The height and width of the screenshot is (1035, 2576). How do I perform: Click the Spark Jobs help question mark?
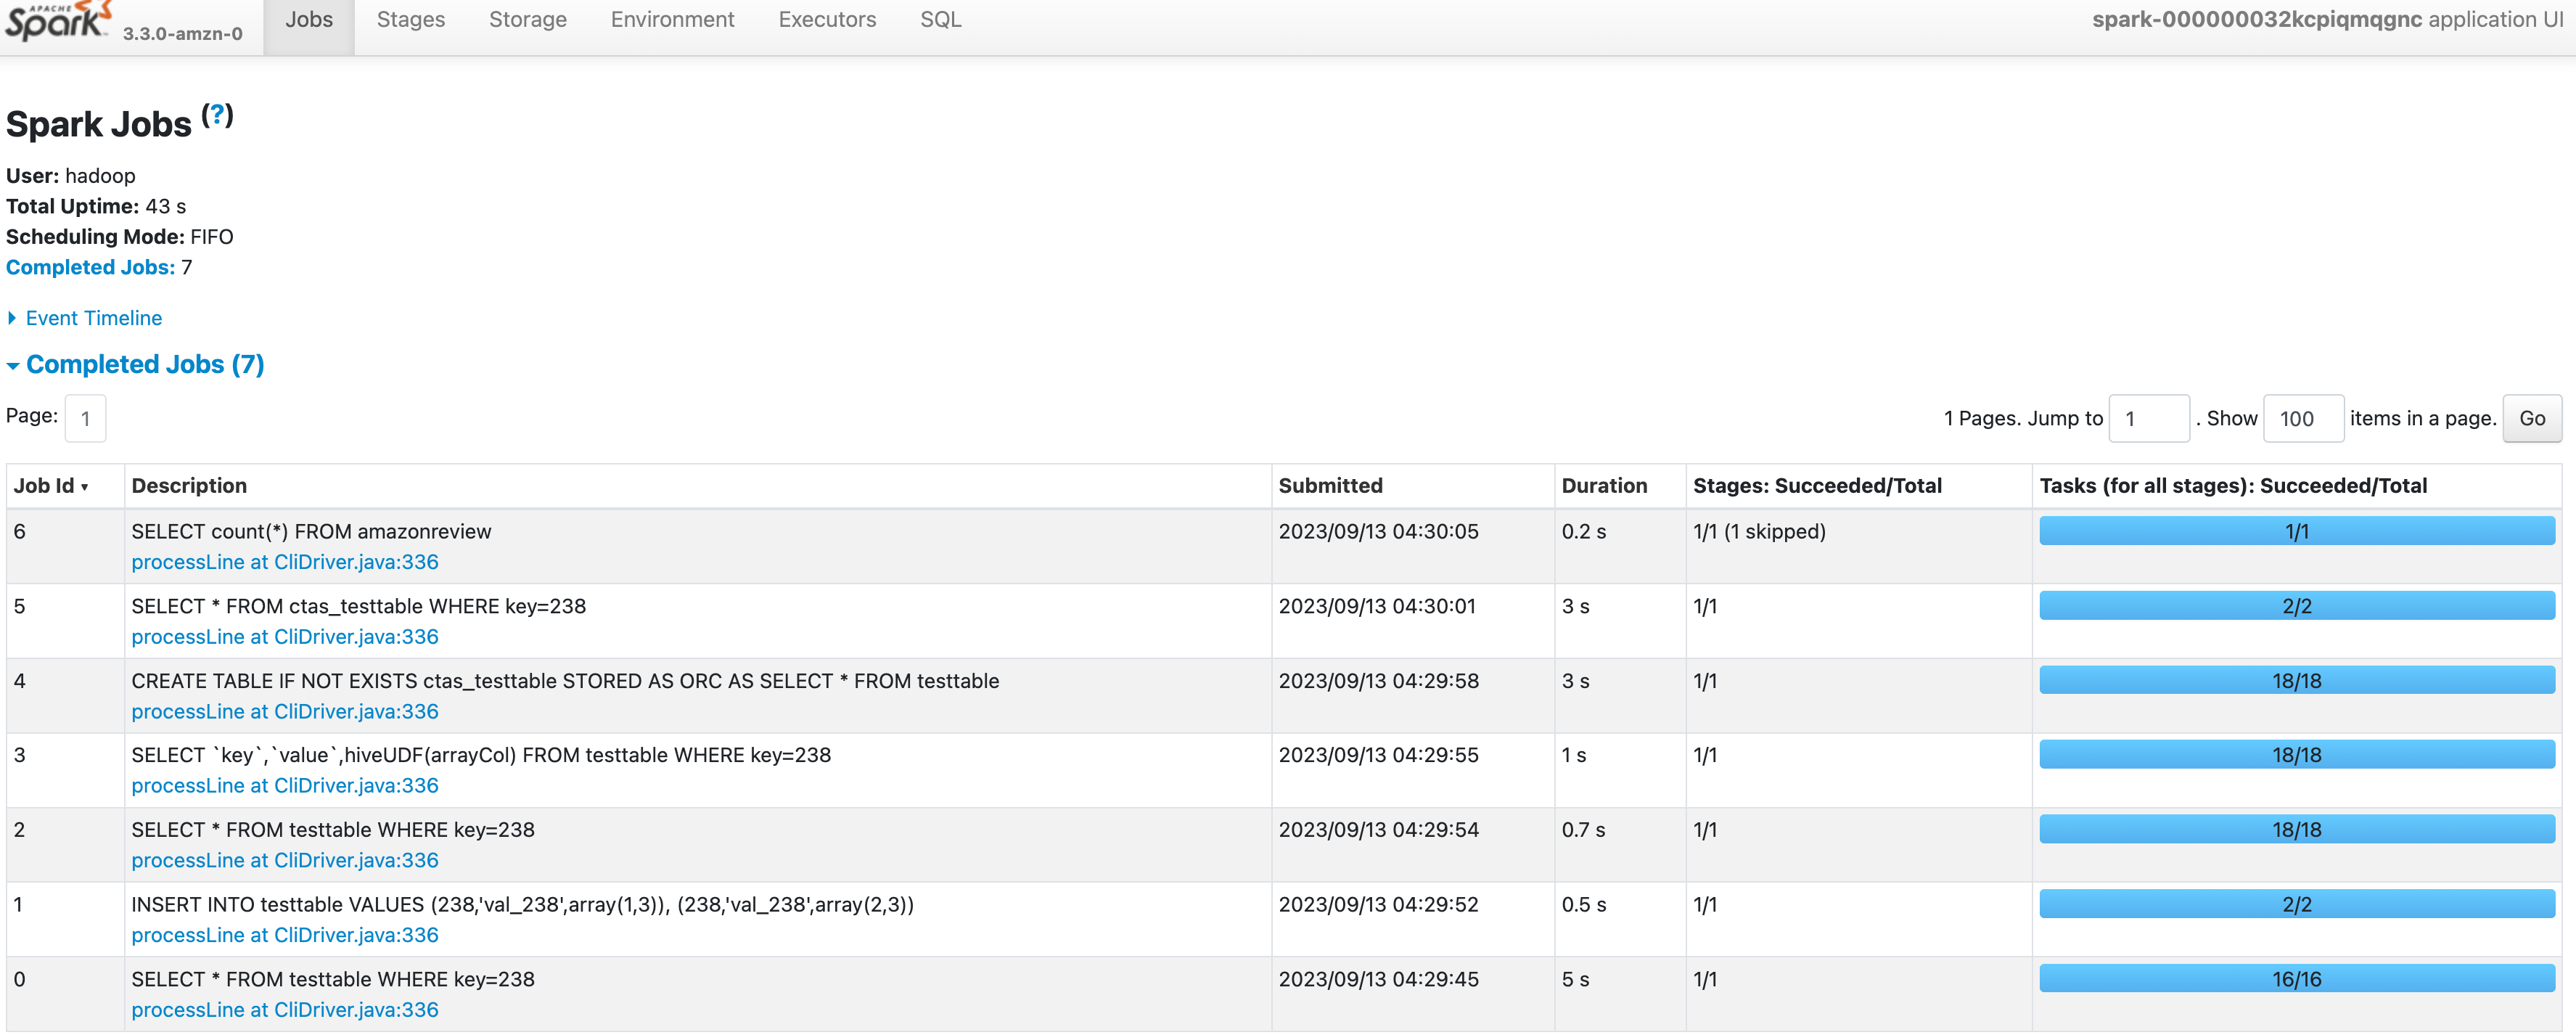[217, 115]
